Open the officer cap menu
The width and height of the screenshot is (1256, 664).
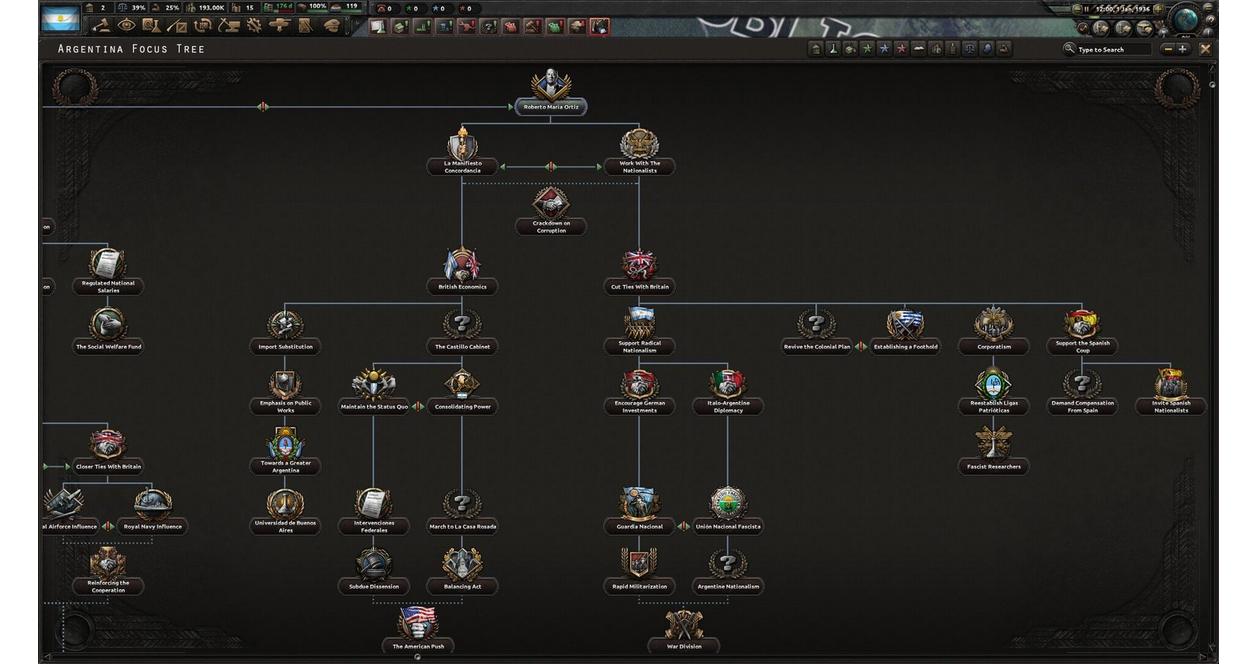[x=331, y=25]
